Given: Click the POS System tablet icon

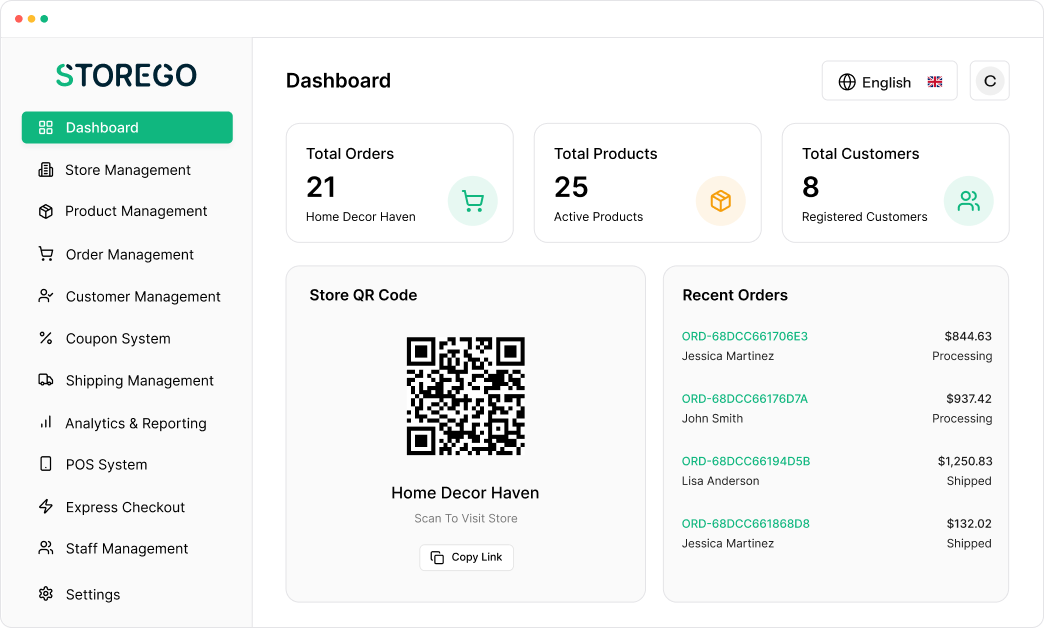Looking at the screenshot, I should point(45,464).
